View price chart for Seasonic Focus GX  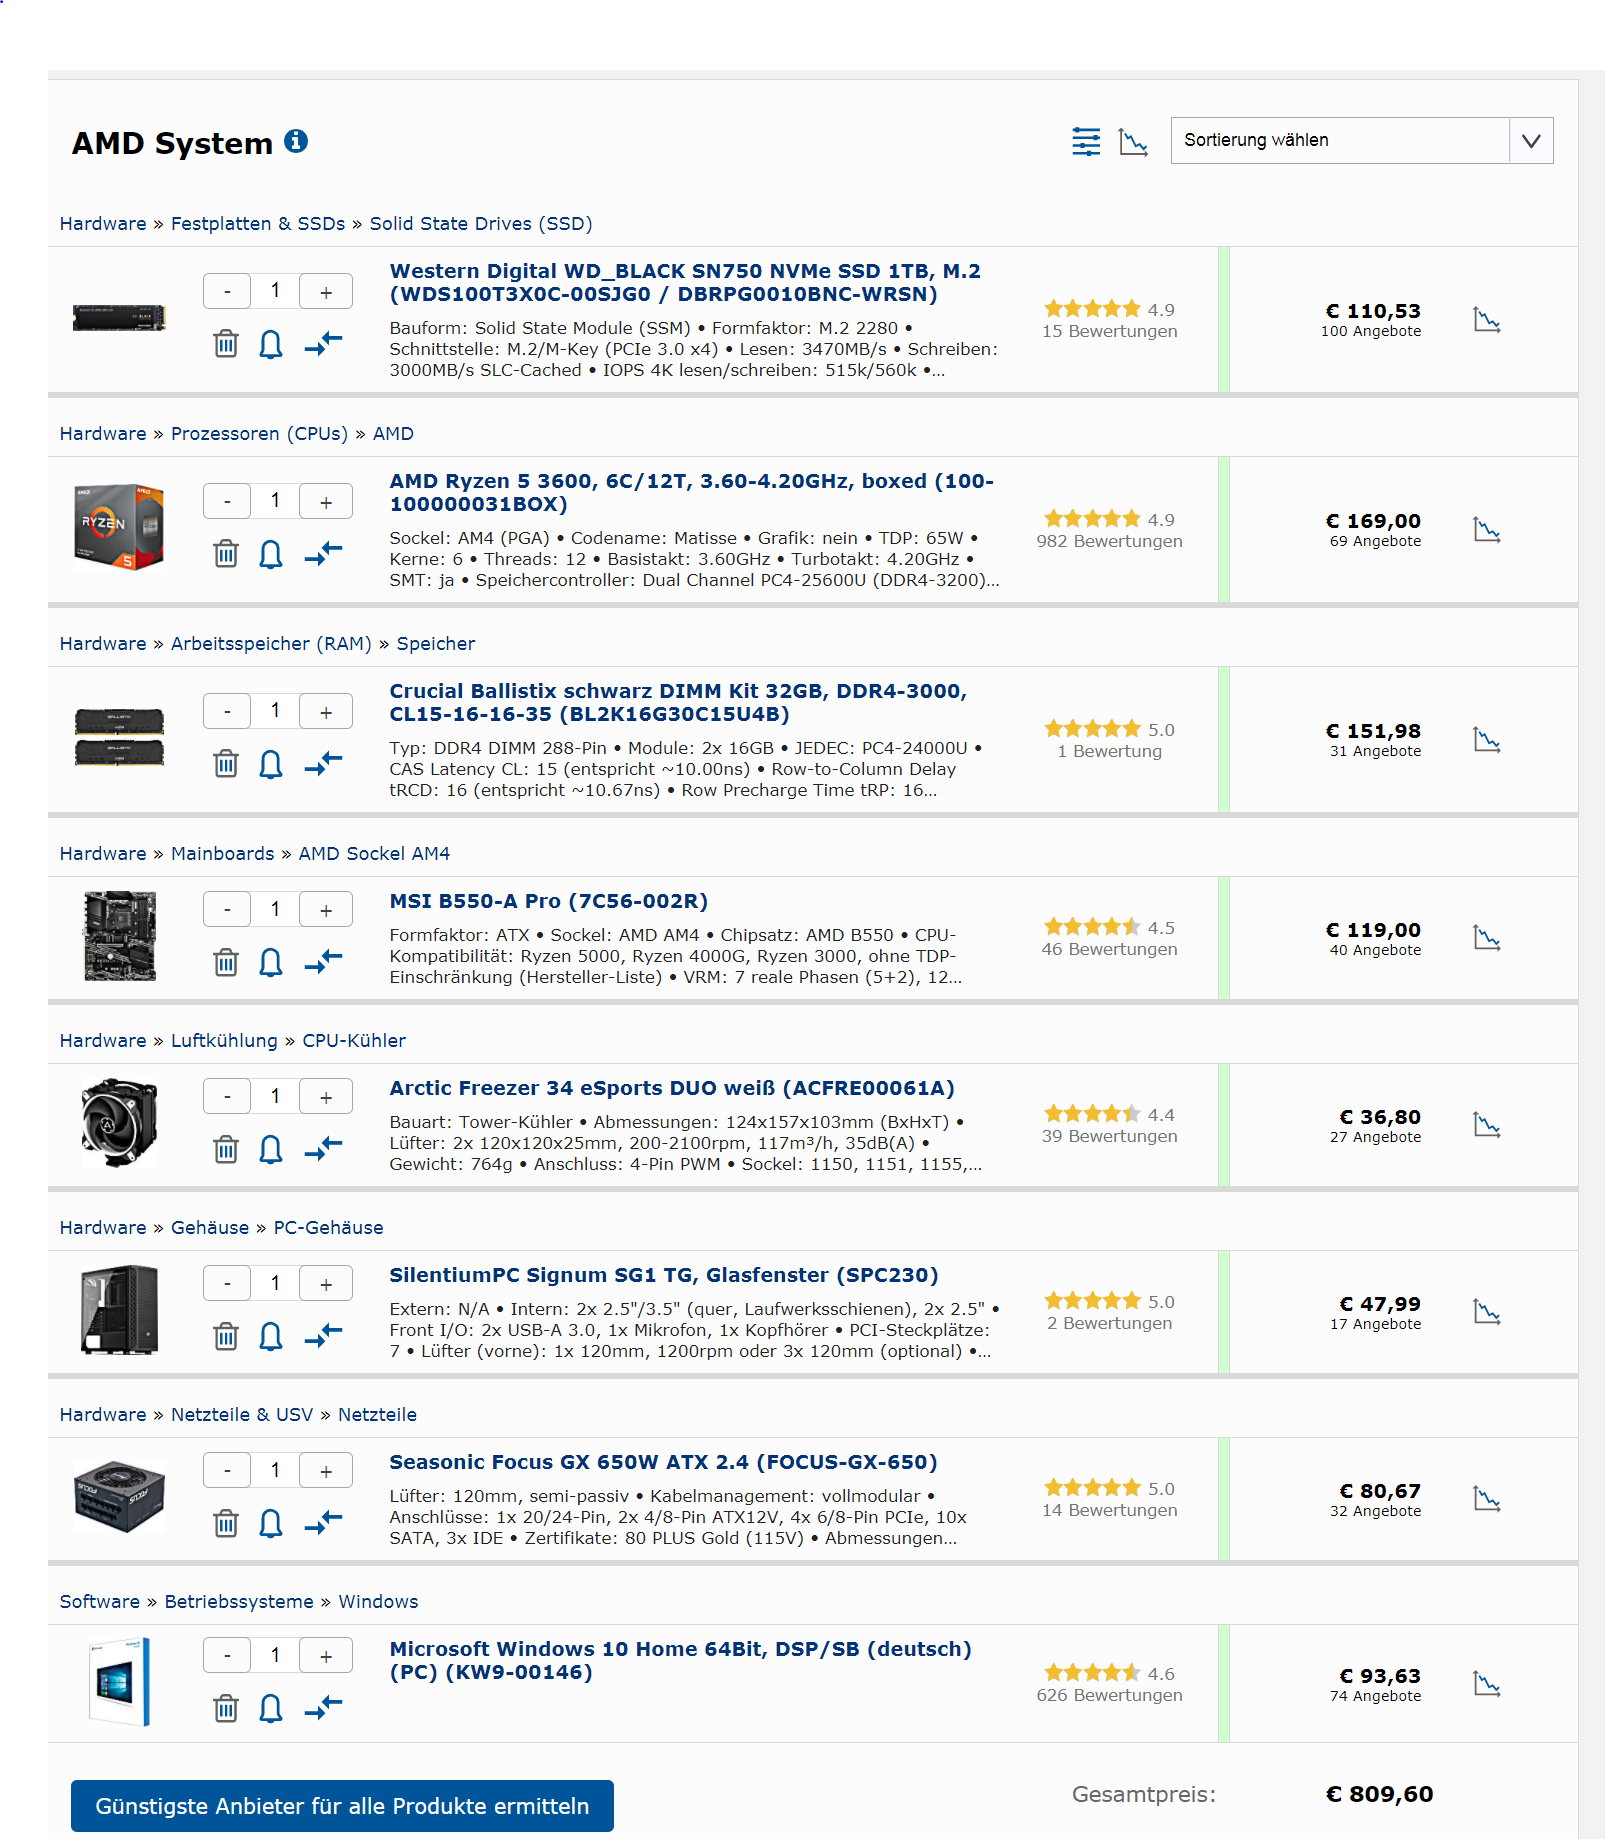point(1487,1499)
